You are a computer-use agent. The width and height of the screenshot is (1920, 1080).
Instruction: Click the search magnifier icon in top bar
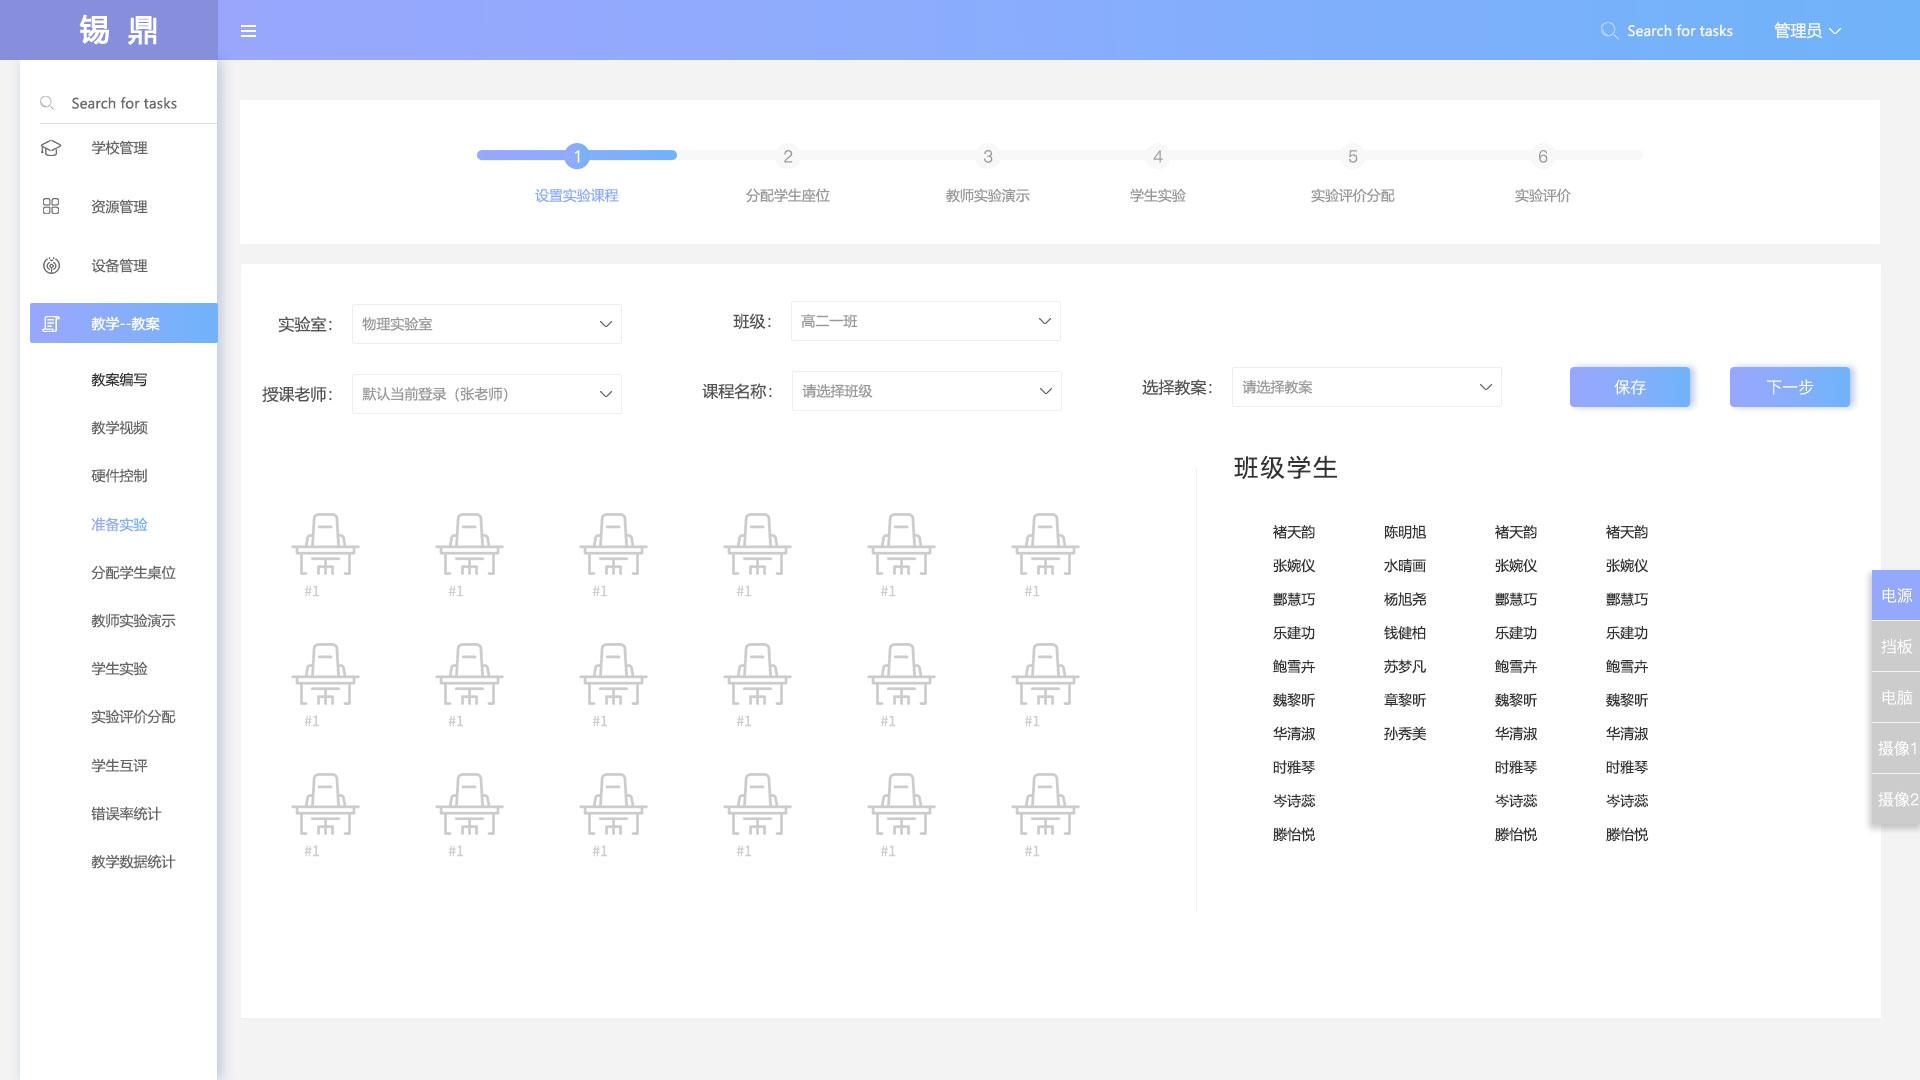tap(1608, 31)
